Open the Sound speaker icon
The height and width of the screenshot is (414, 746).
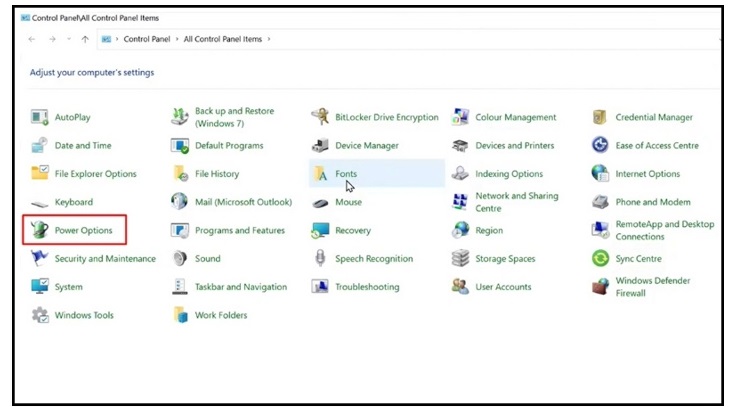click(180, 259)
